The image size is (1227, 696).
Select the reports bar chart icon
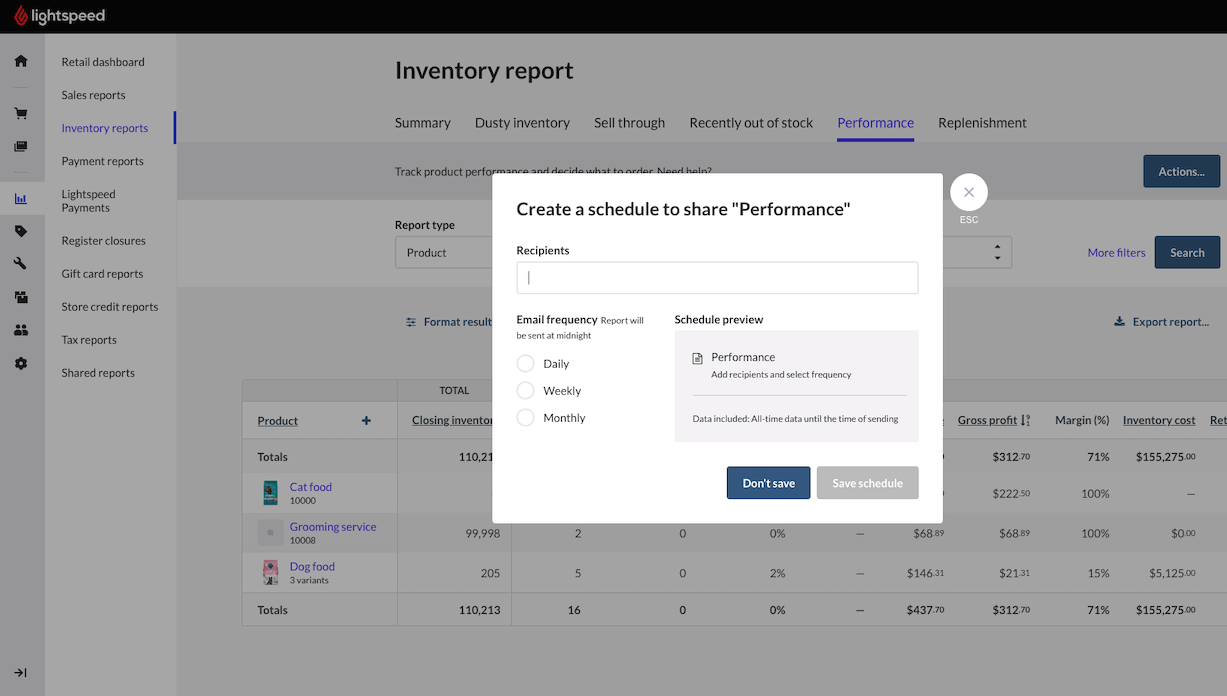tap(21, 199)
